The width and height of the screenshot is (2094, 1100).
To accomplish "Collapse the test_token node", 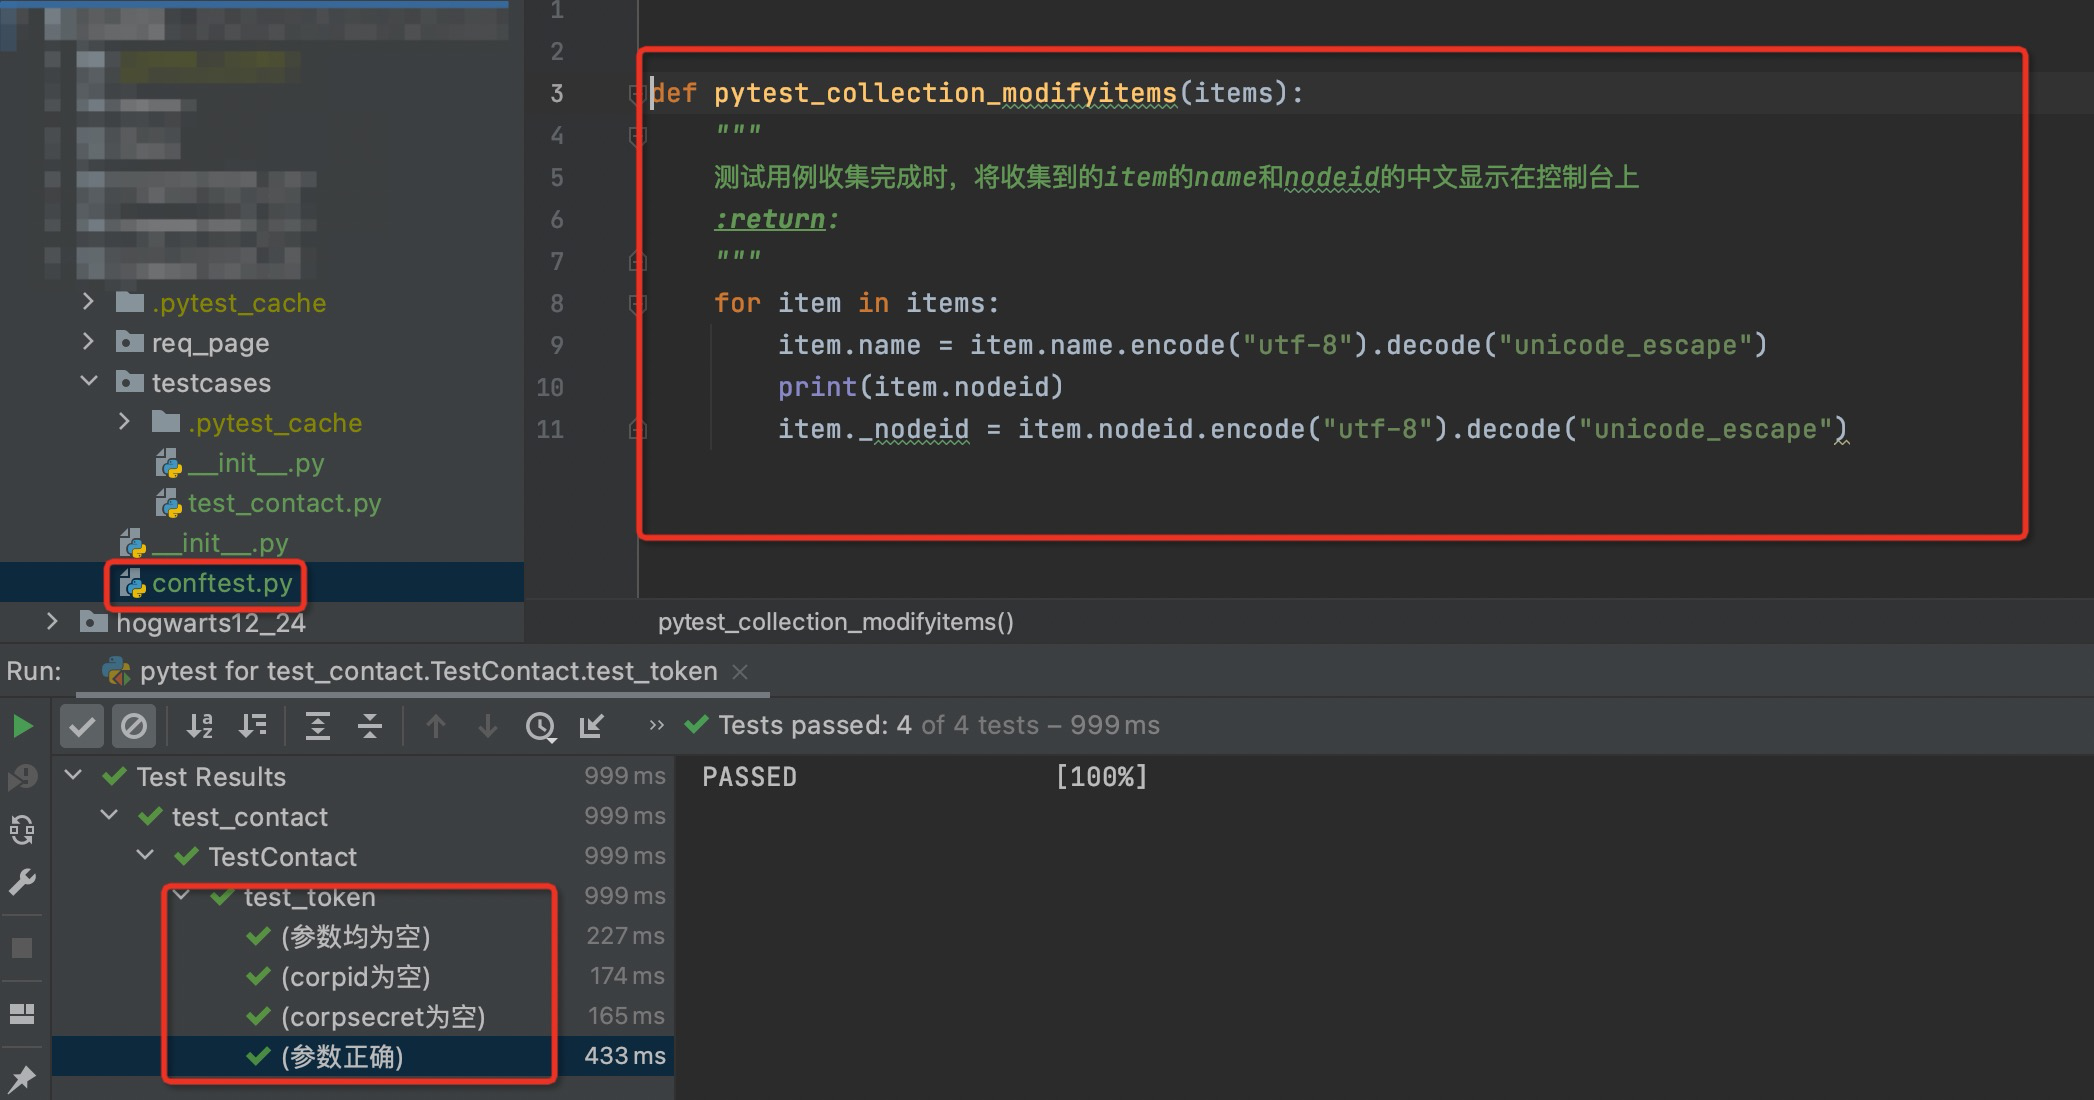I will click(181, 896).
